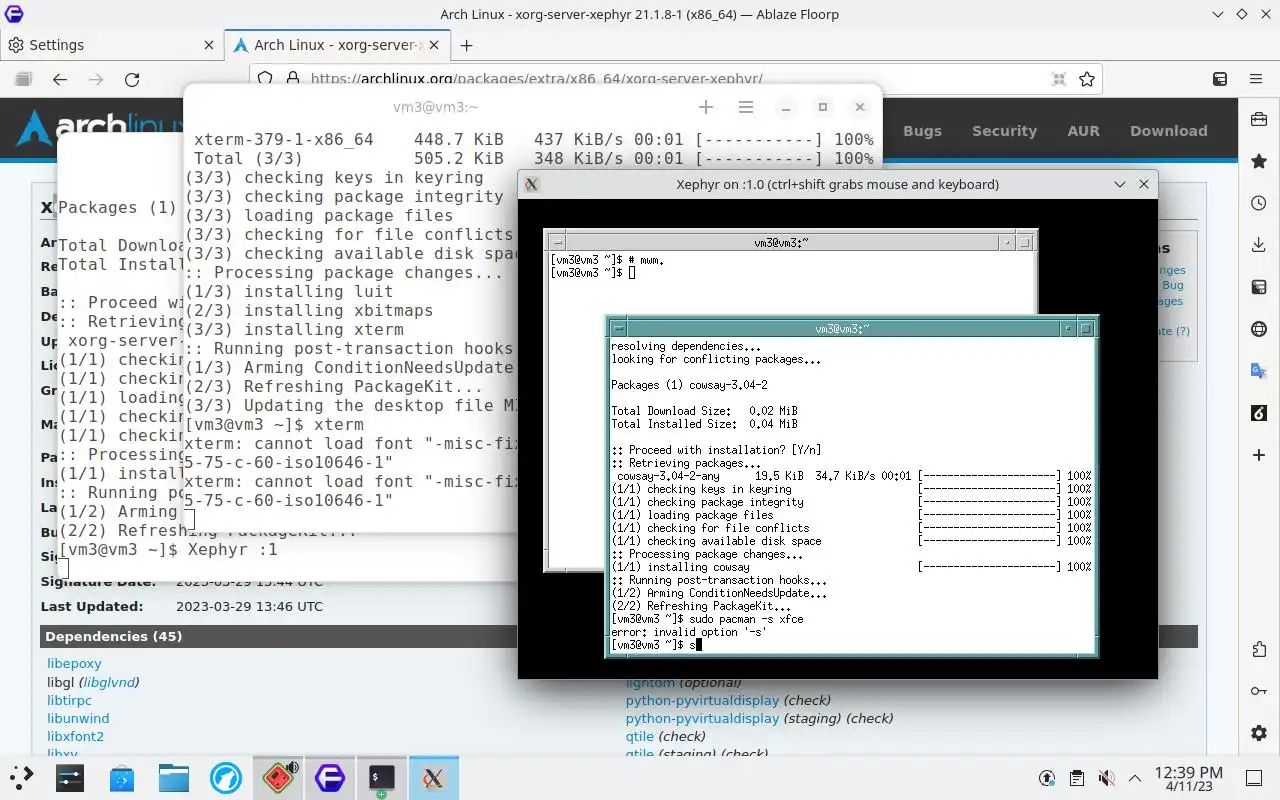1280x800 pixels.
Task: Open the sidebar settings gear icon
Action: [x=1259, y=733]
